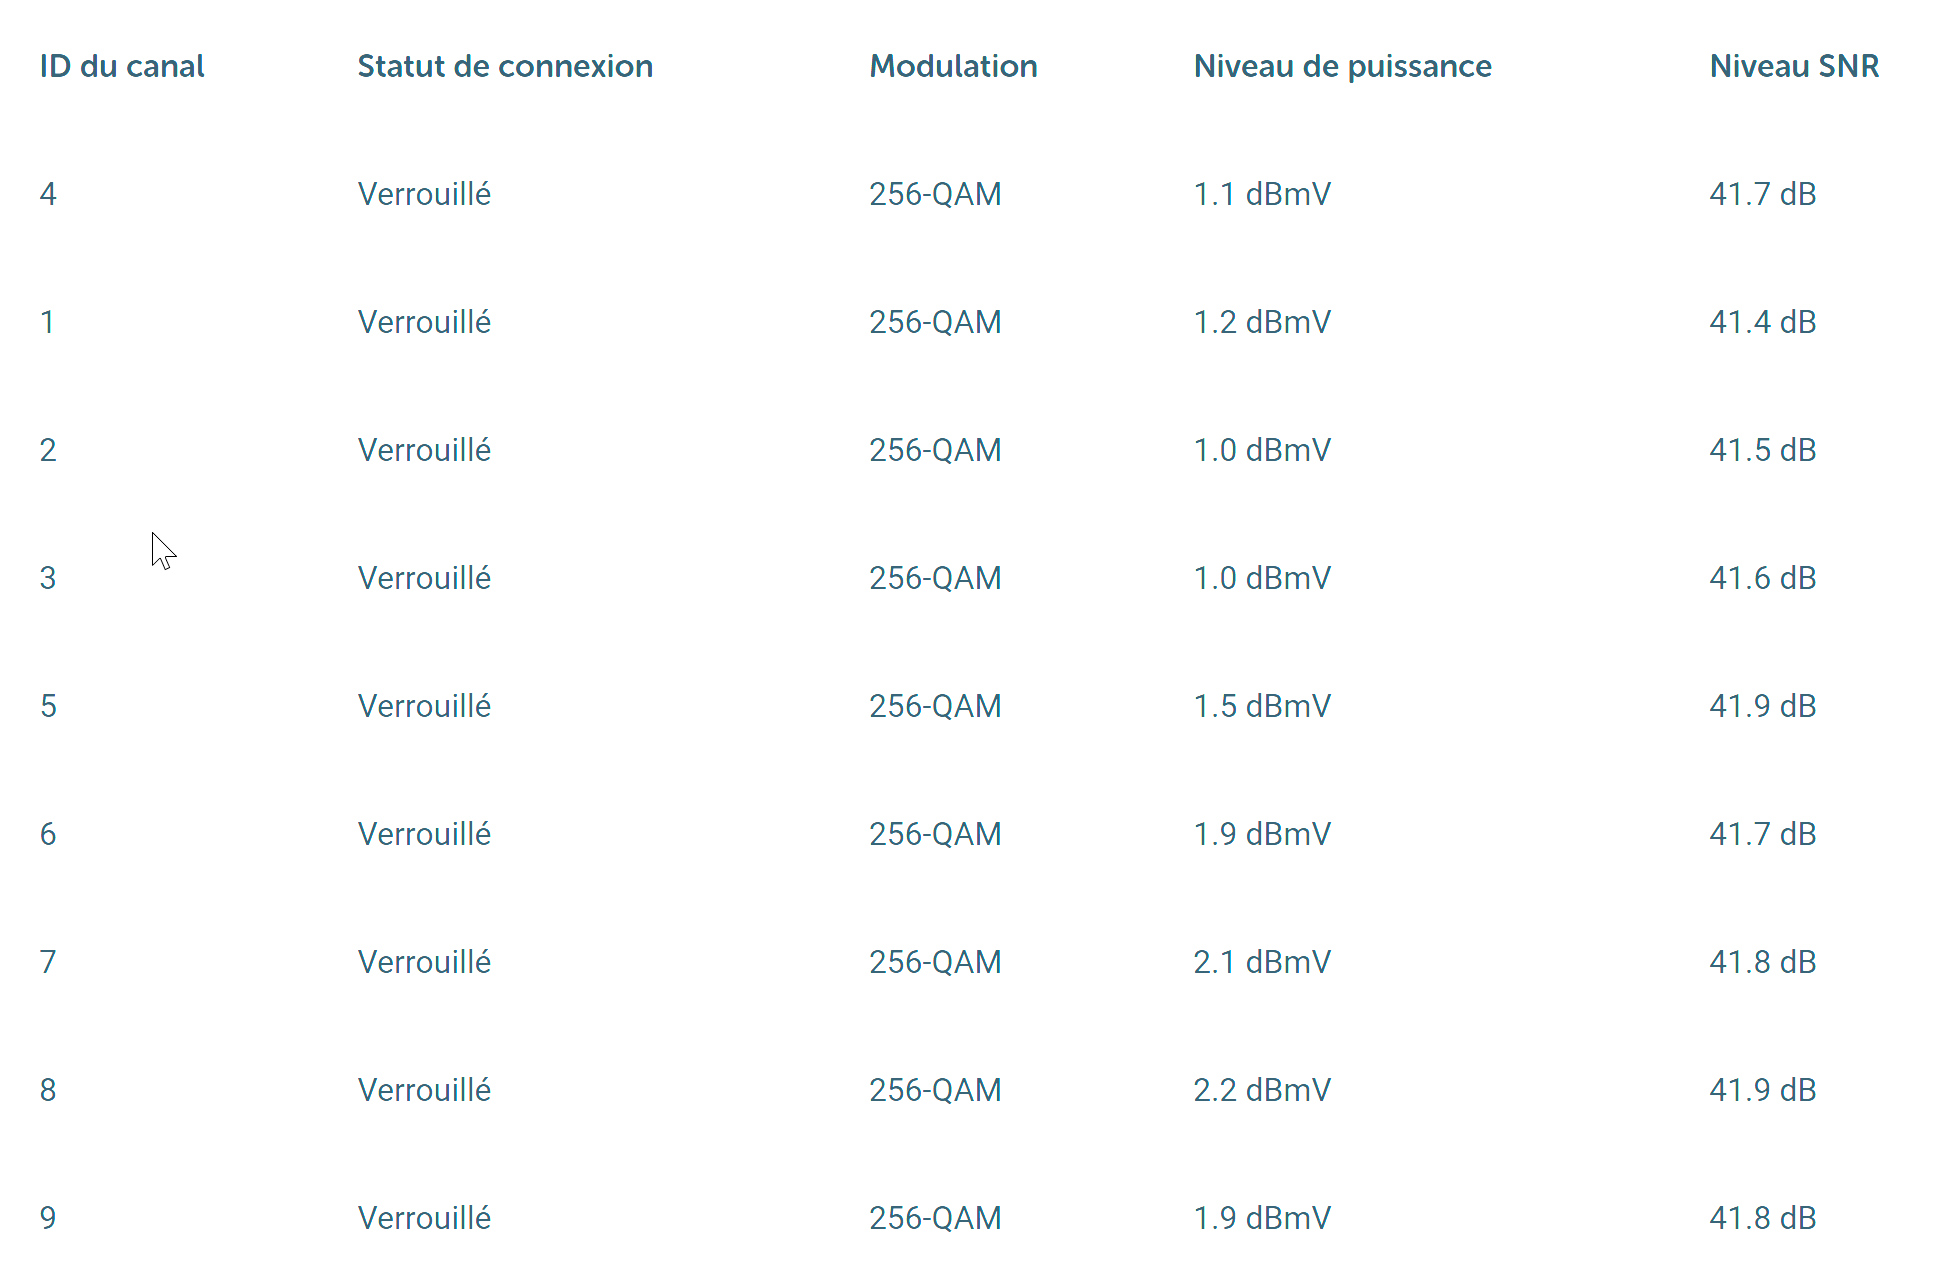Click 'Verrouillé' status for channel 3
Image resolution: width=1940 pixels, height=1276 pixels.
424,578
